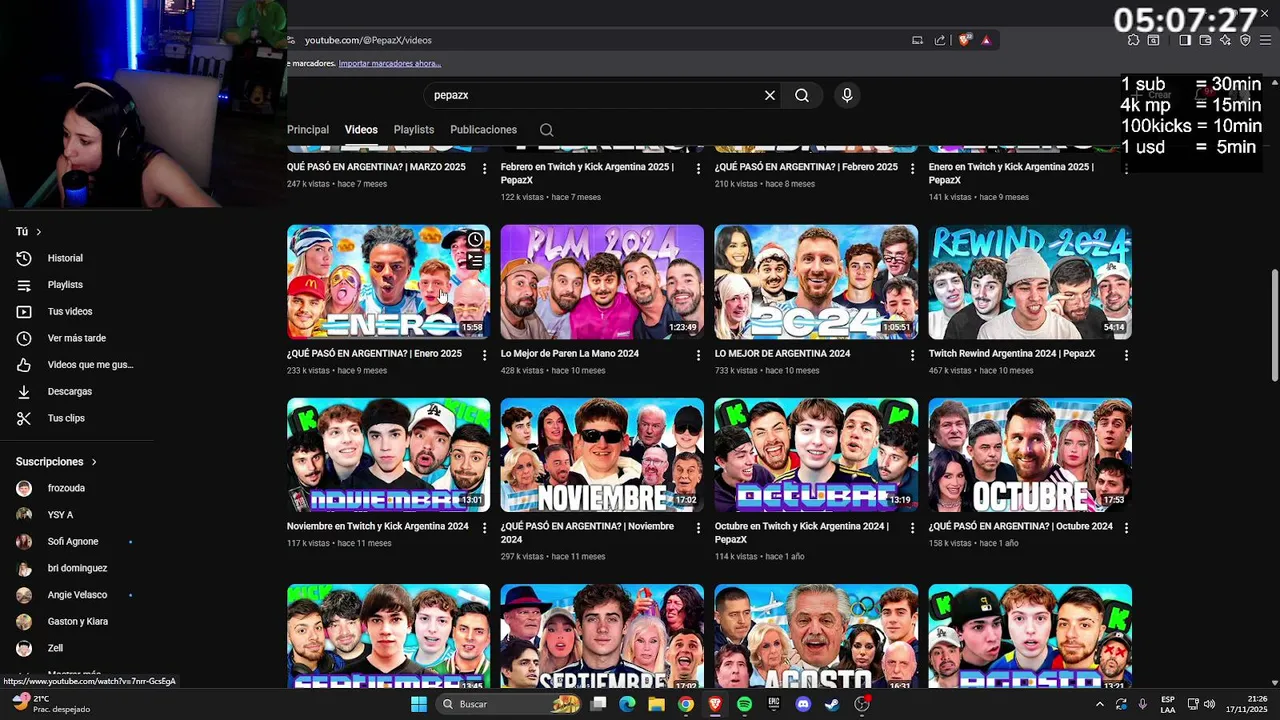Viewport: 1280px width, 720px height.
Task: Click the page vertical scrollbar thumb
Action: (1274, 325)
